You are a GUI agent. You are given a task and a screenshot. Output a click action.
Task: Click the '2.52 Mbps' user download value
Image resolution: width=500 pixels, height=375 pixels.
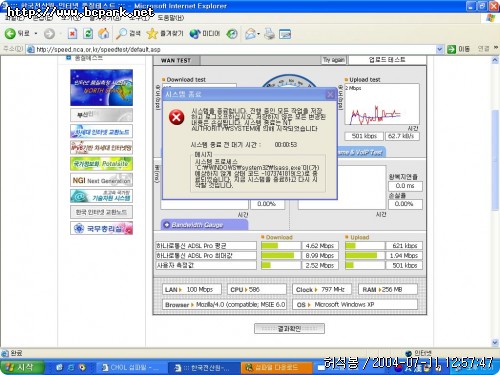(x=320, y=265)
